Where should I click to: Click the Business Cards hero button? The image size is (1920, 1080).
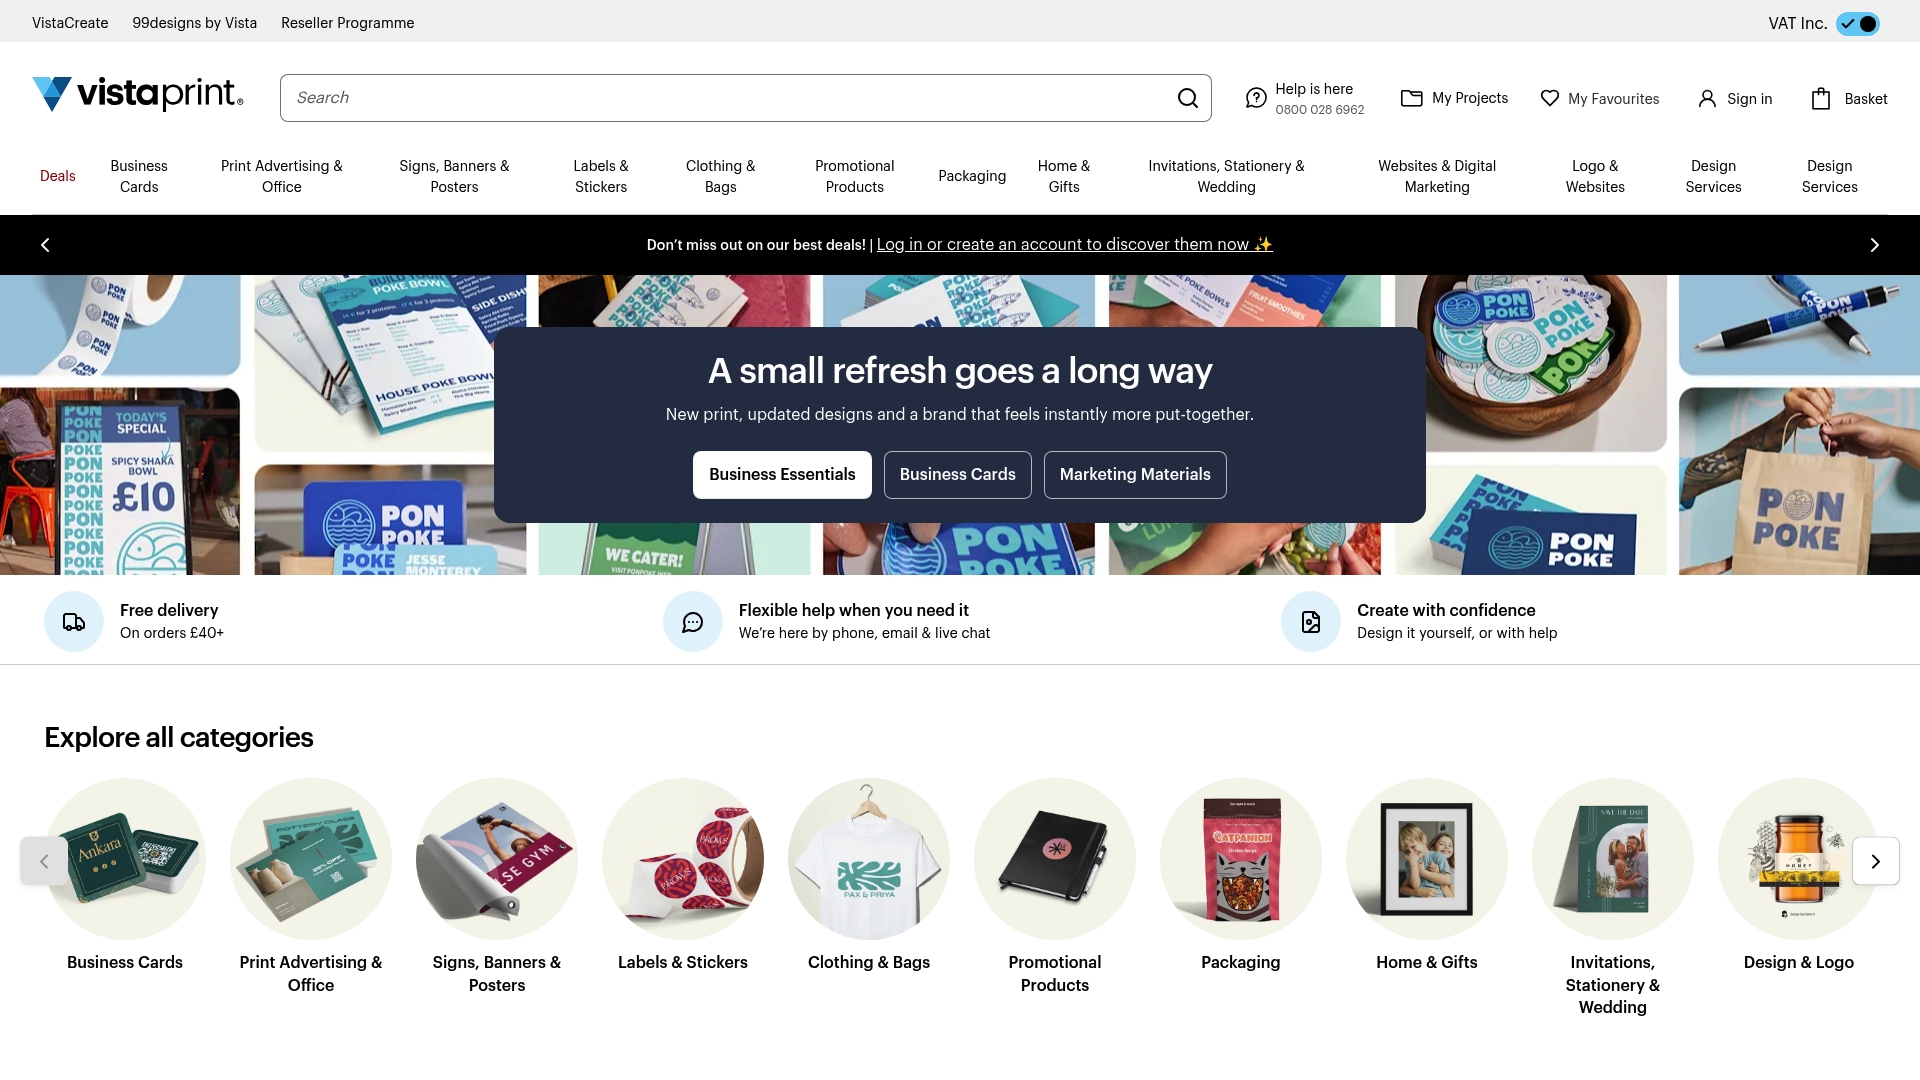click(x=957, y=475)
